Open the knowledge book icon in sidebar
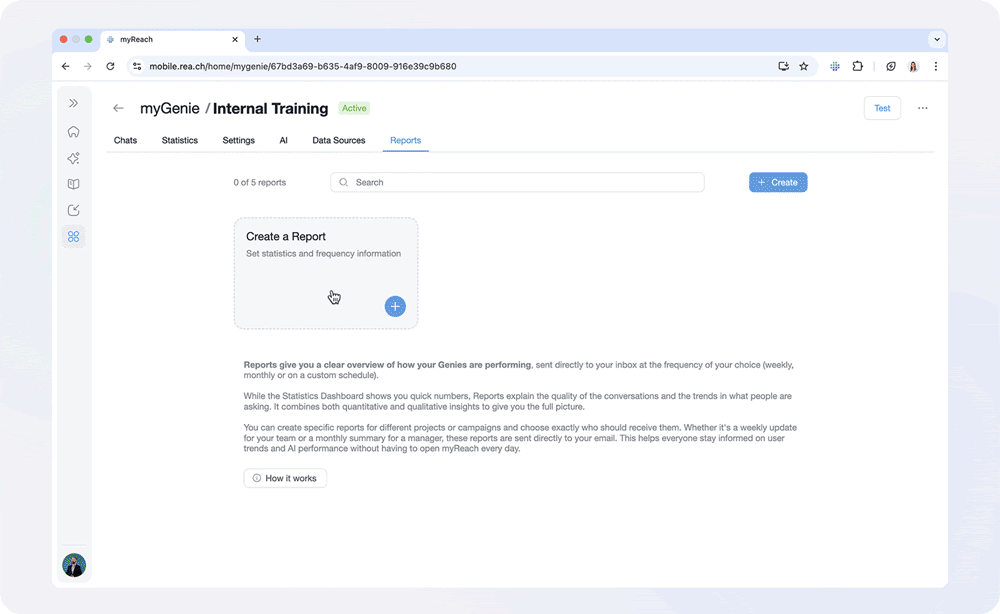 [x=73, y=184]
